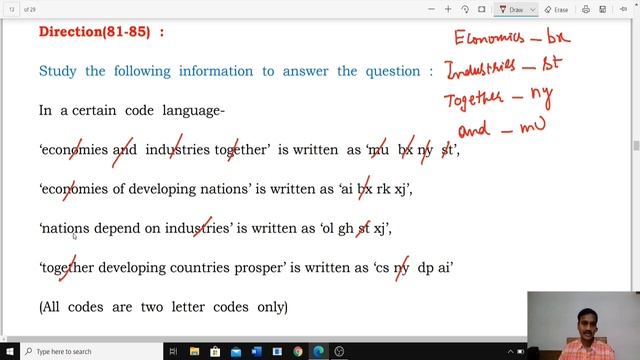The height and width of the screenshot is (360, 640).
Task: Open File Explorer from the taskbar
Action: tap(194, 351)
